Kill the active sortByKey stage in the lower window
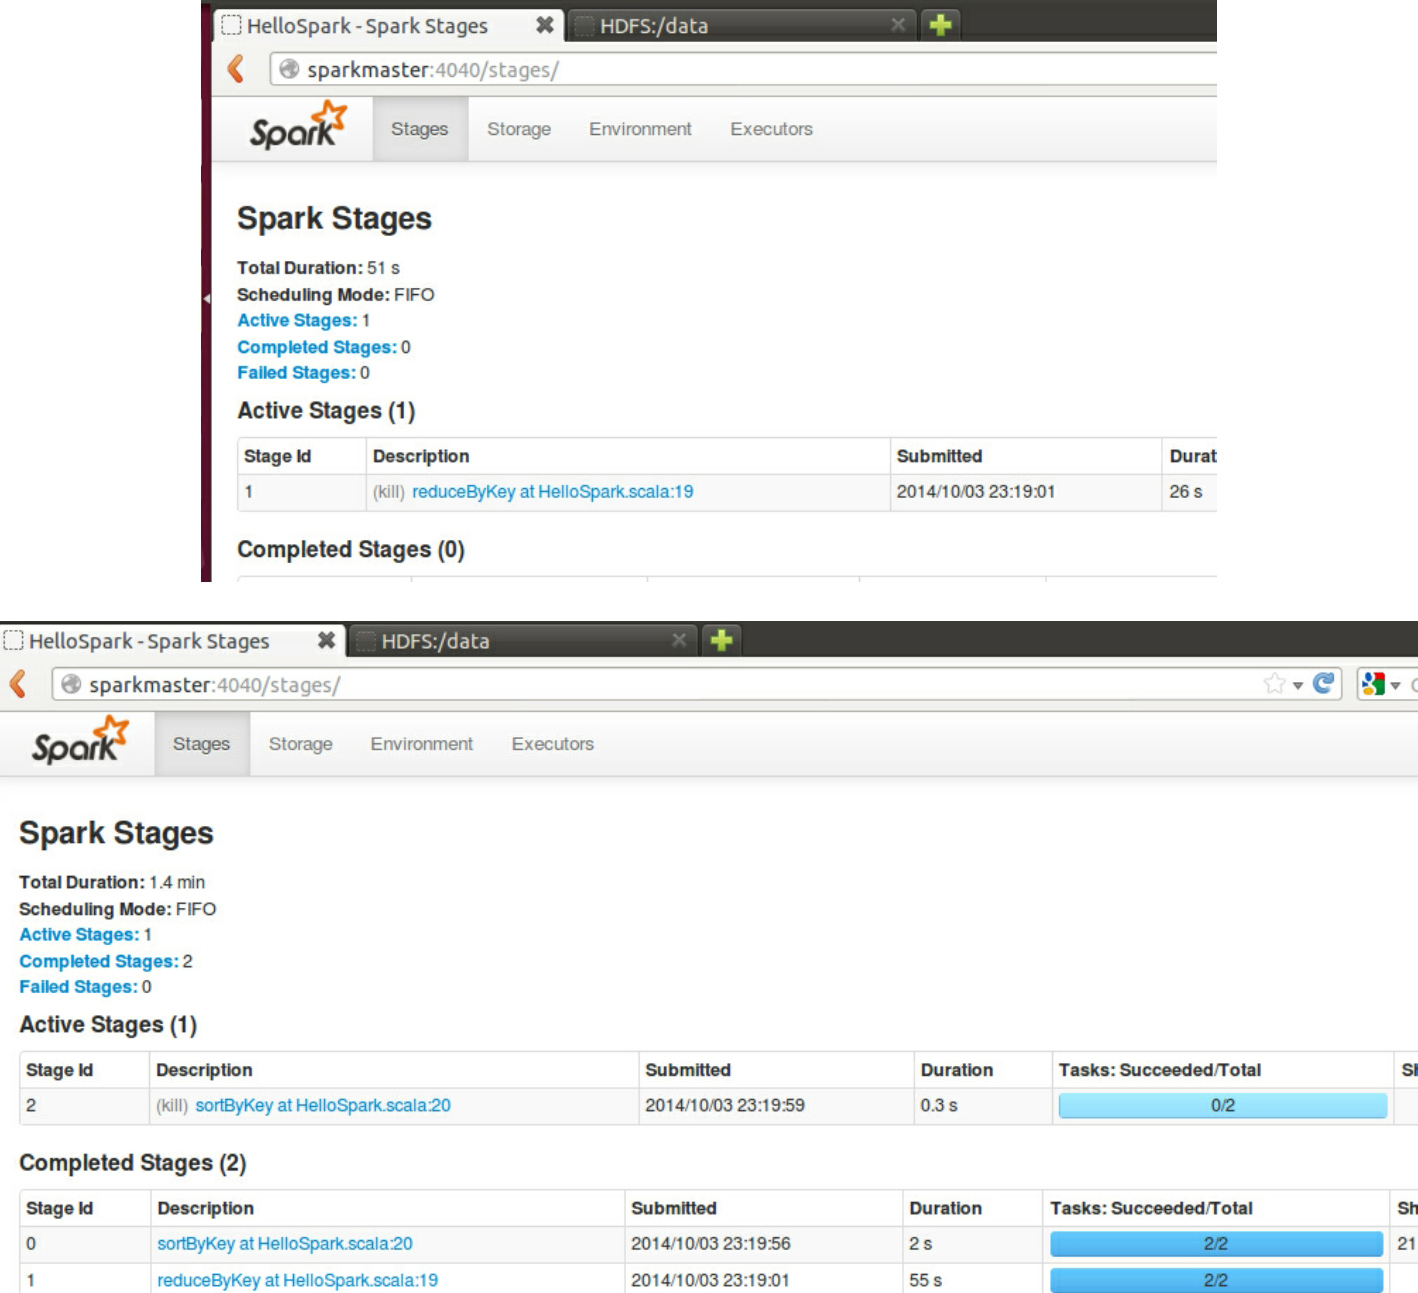 click(172, 1106)
